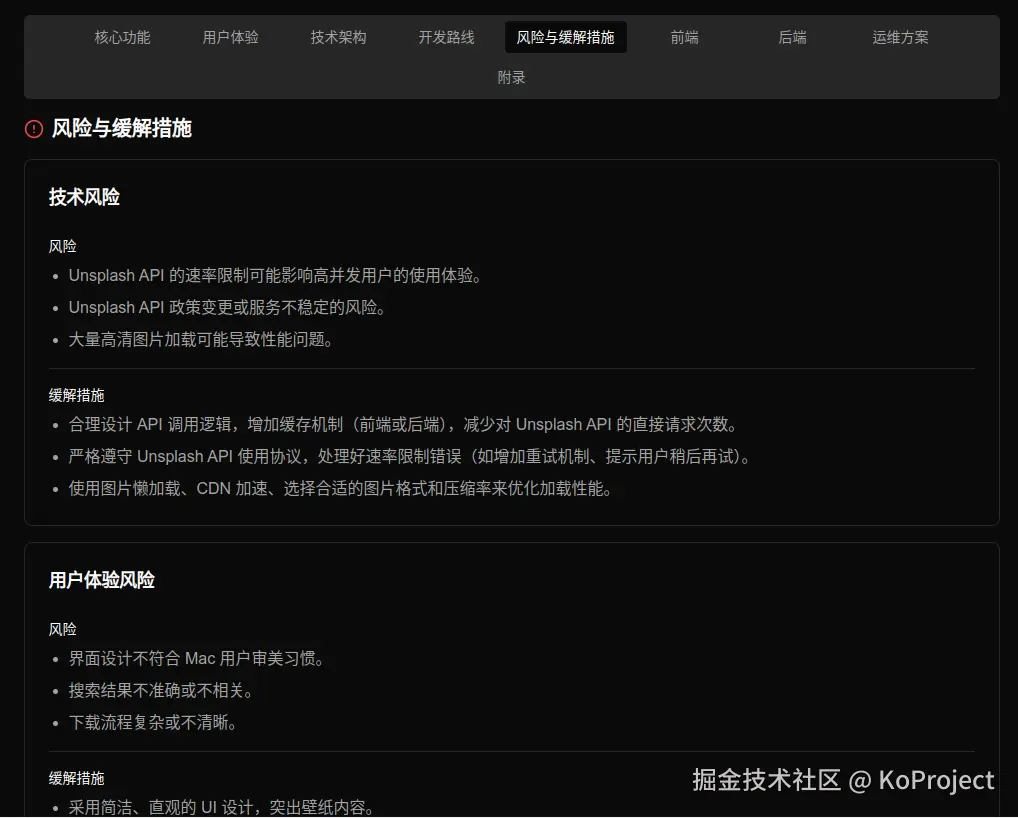Open the 后端 section

tap(791, 37)
